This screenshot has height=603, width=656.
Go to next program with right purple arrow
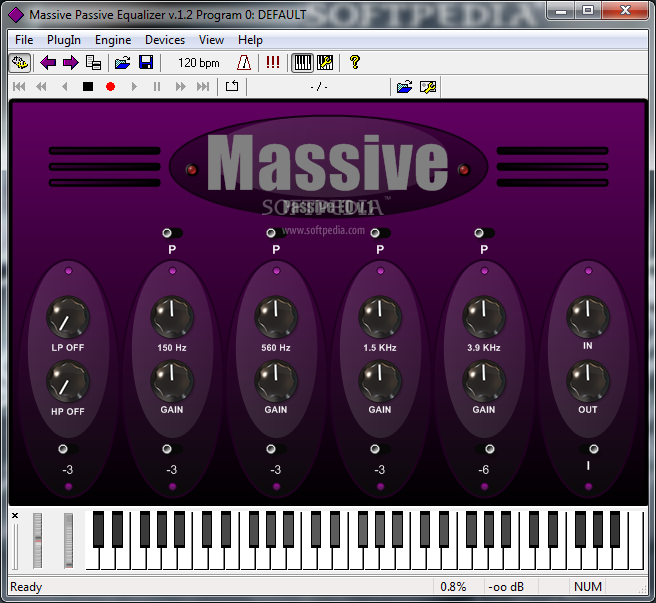pyautogui.click(x=70, y=63)
